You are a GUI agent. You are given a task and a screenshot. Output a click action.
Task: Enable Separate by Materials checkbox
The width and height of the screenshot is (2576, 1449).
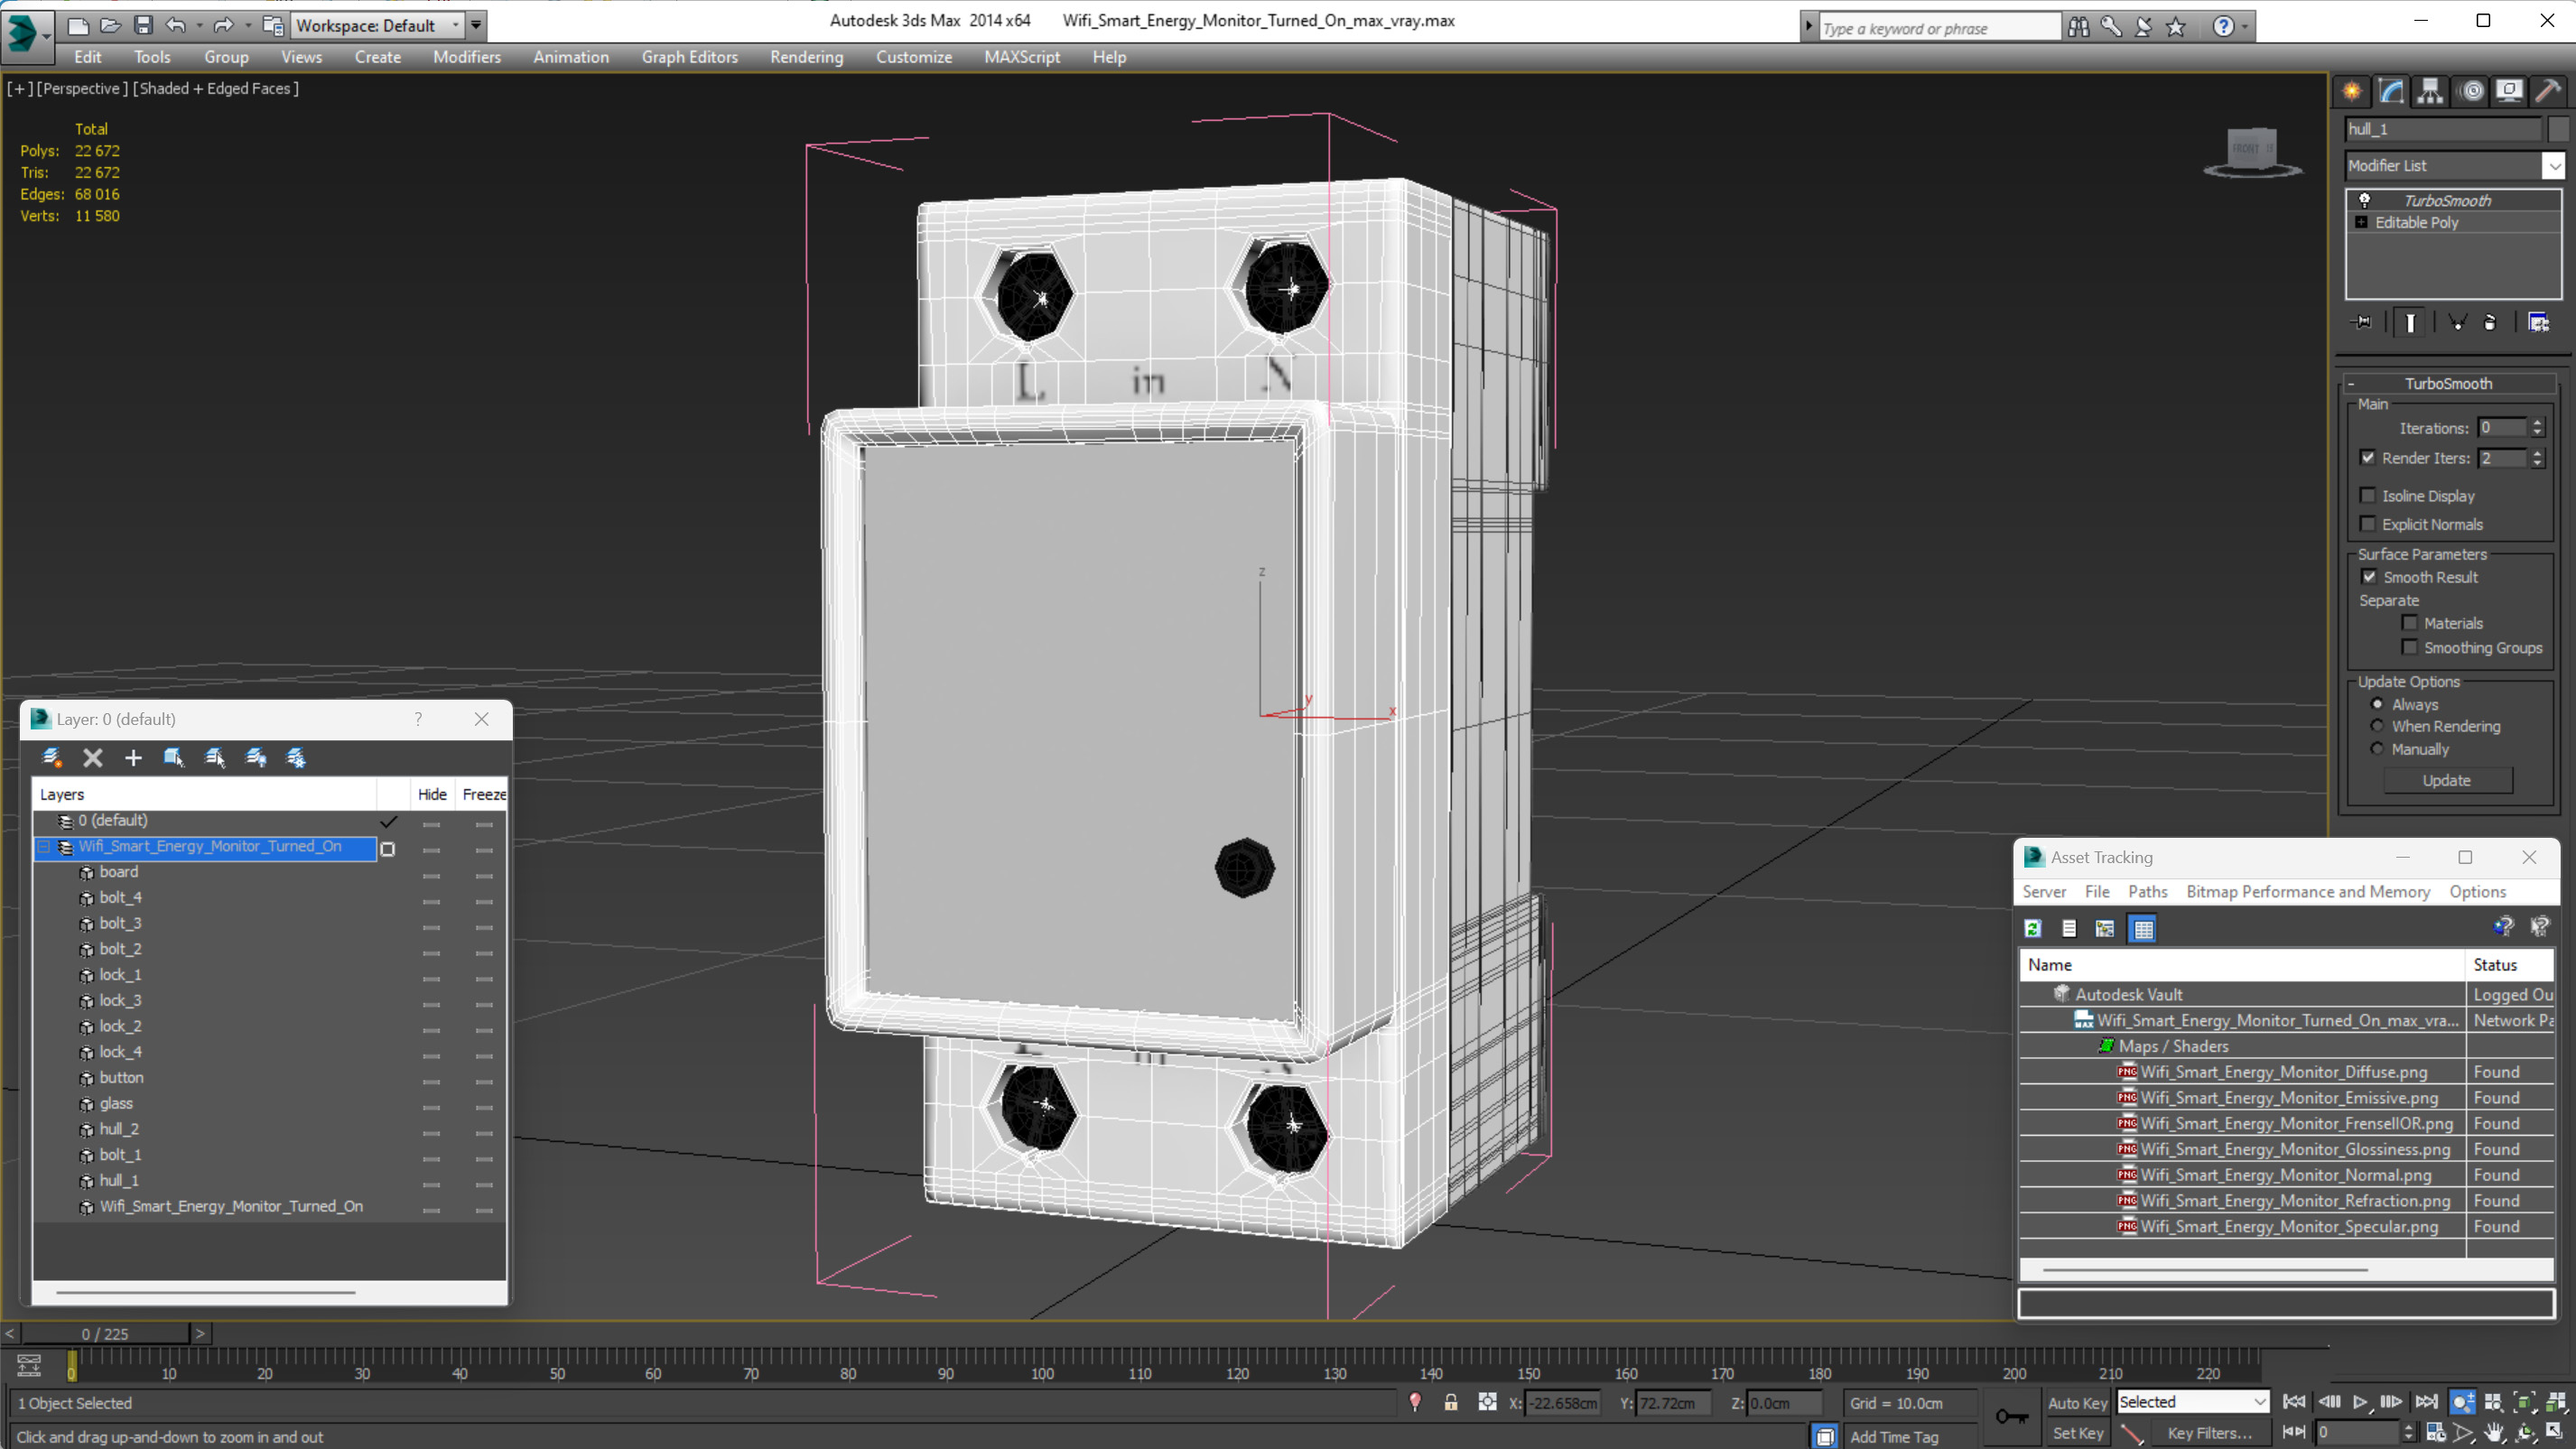(2410, 623)
